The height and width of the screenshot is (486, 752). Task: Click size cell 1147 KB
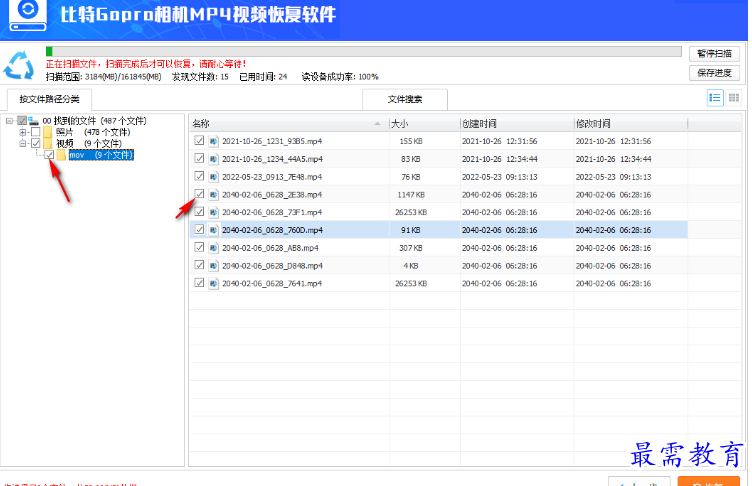click(411, 195)
